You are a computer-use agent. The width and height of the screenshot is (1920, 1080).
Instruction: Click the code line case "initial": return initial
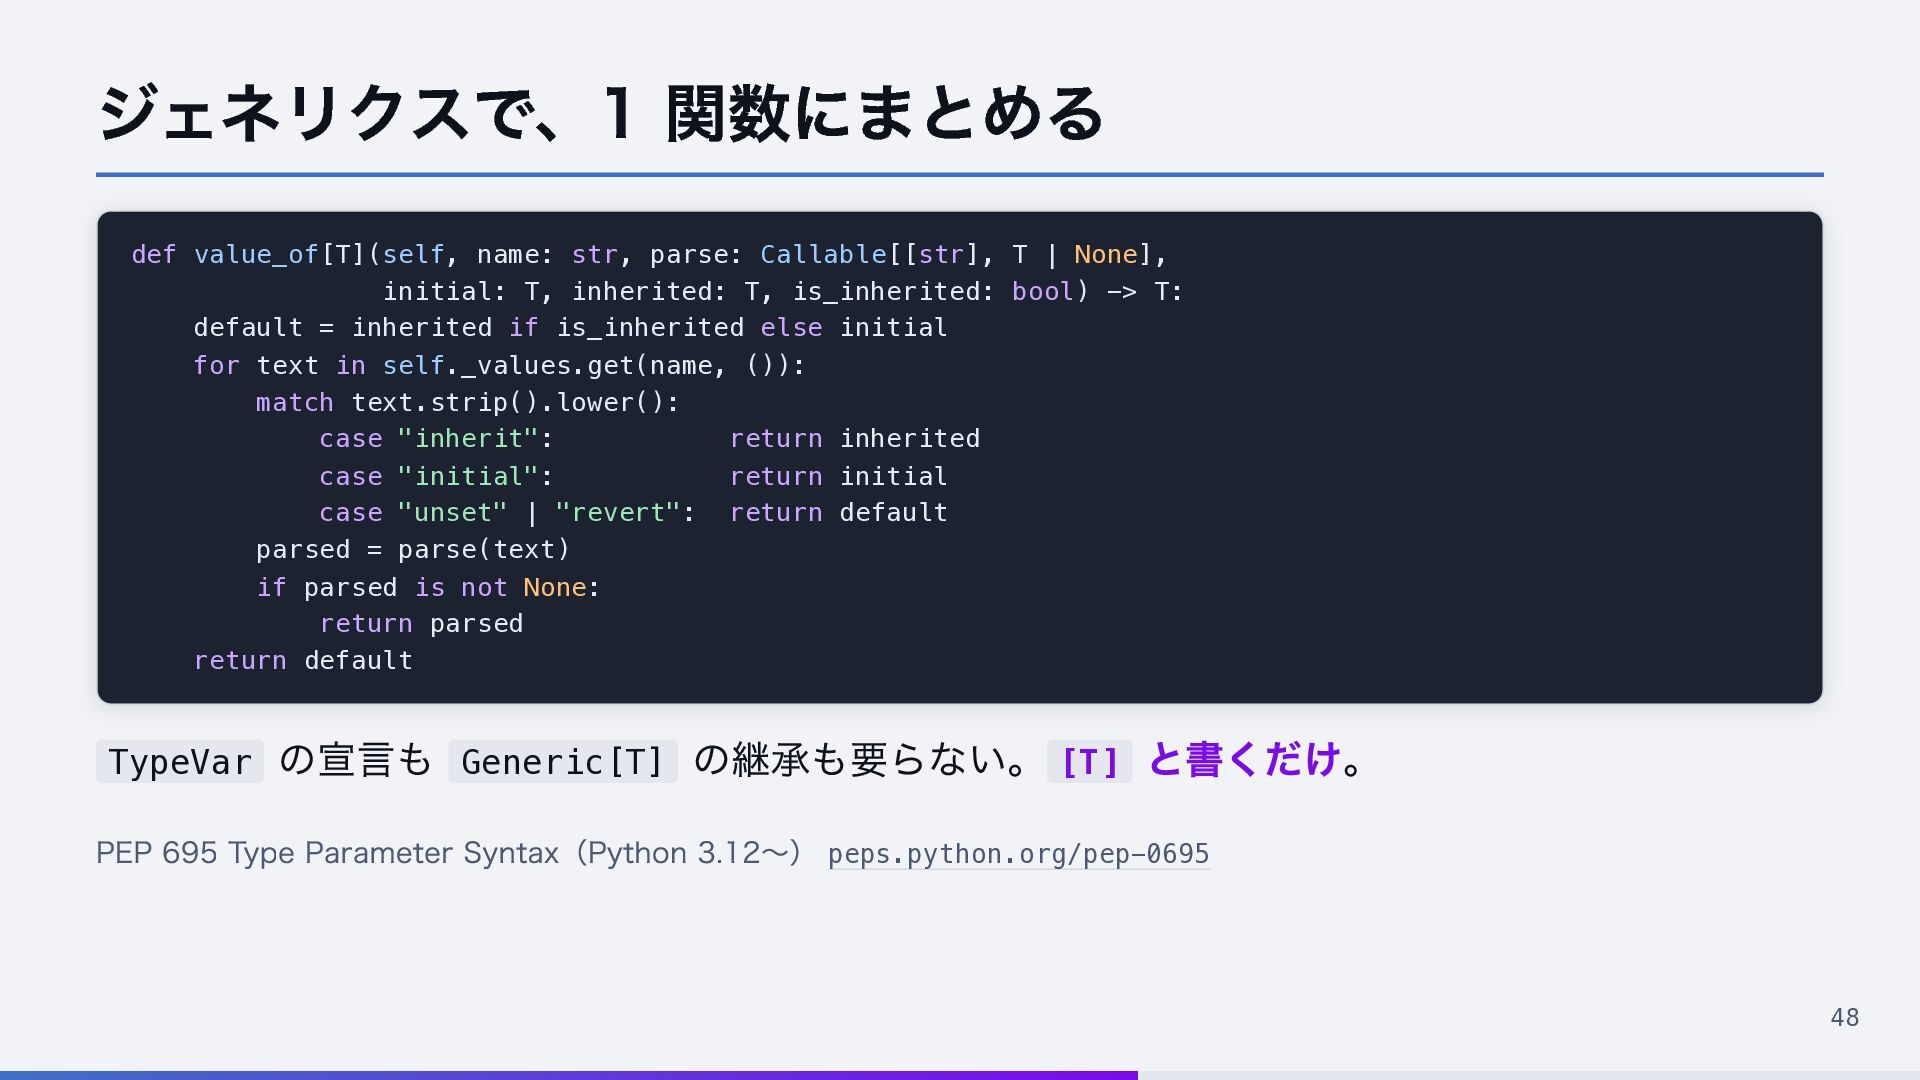pos(633,477)
